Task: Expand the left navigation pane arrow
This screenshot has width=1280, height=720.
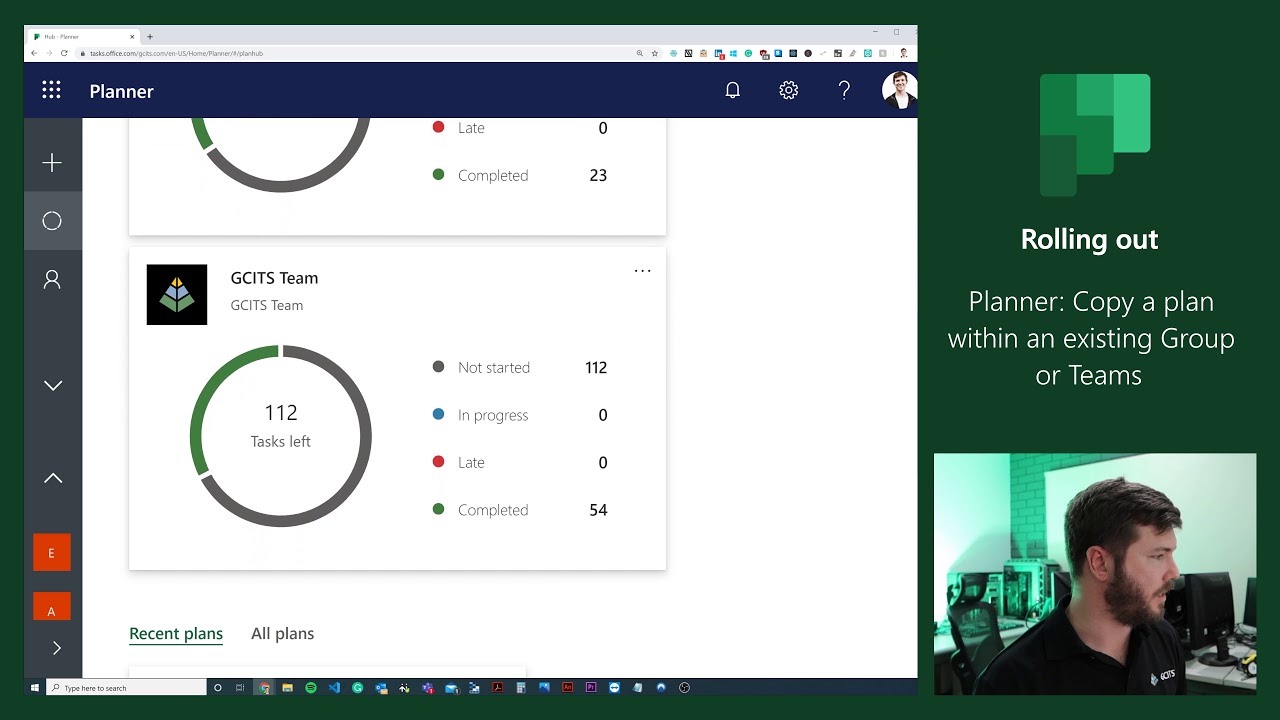Action: pos(57,648)
